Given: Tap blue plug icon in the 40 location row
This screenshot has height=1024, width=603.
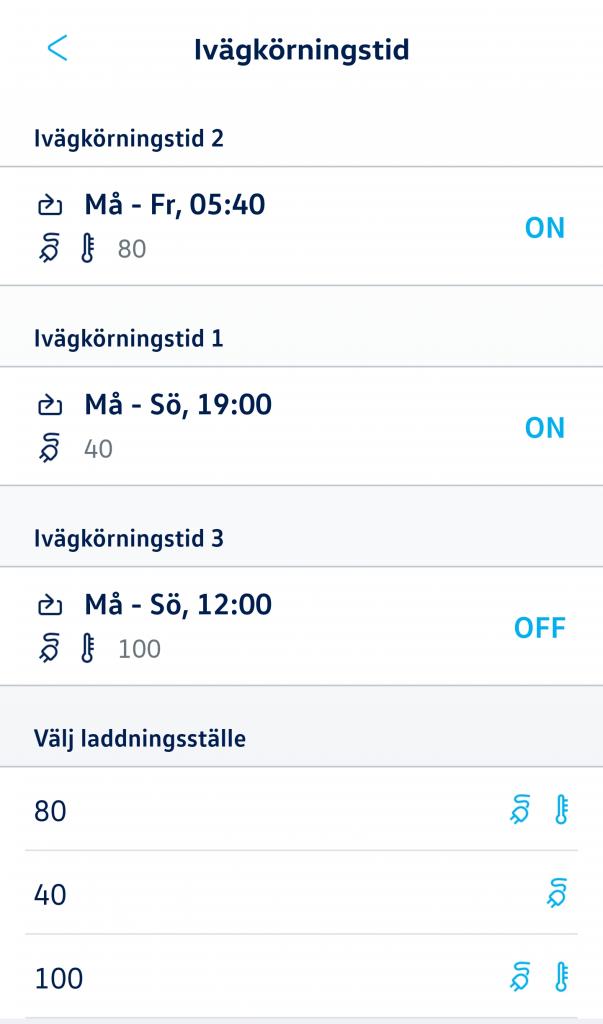Looking at the screenshot, I should [557, 893].
